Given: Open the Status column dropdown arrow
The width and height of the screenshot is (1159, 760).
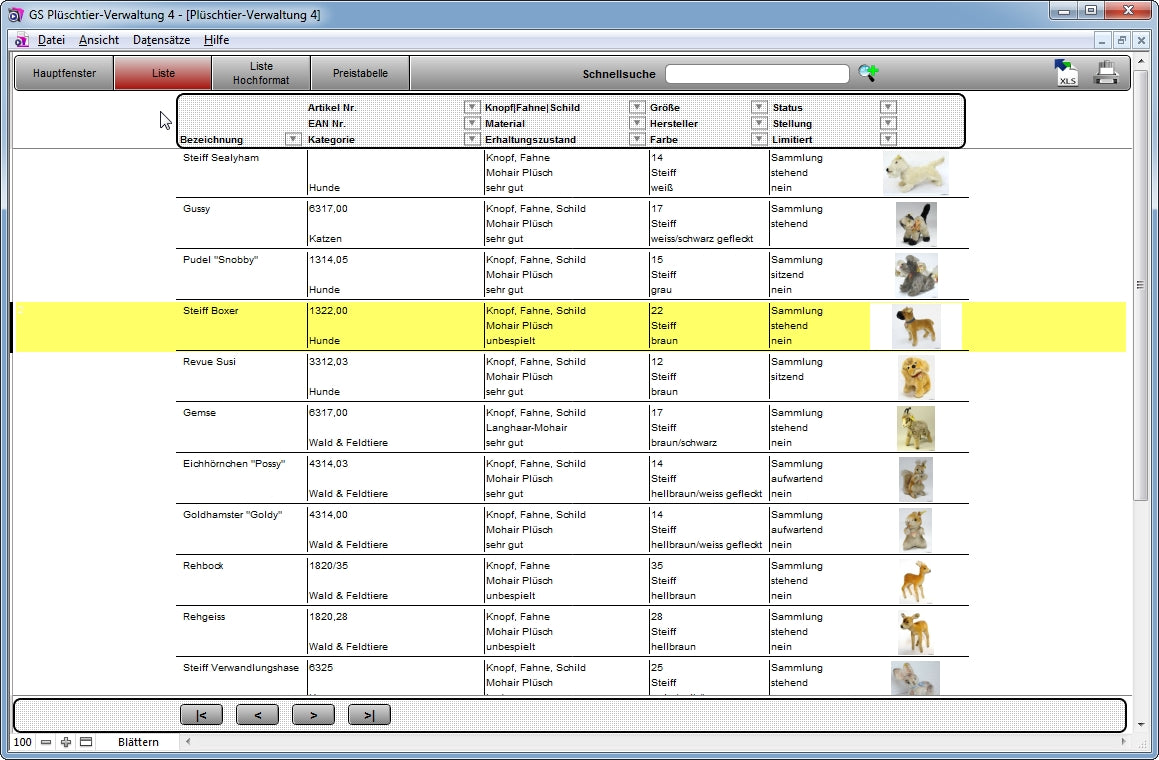Looking at the screenshot, I should pyautogui.click(x=887, y=107).
